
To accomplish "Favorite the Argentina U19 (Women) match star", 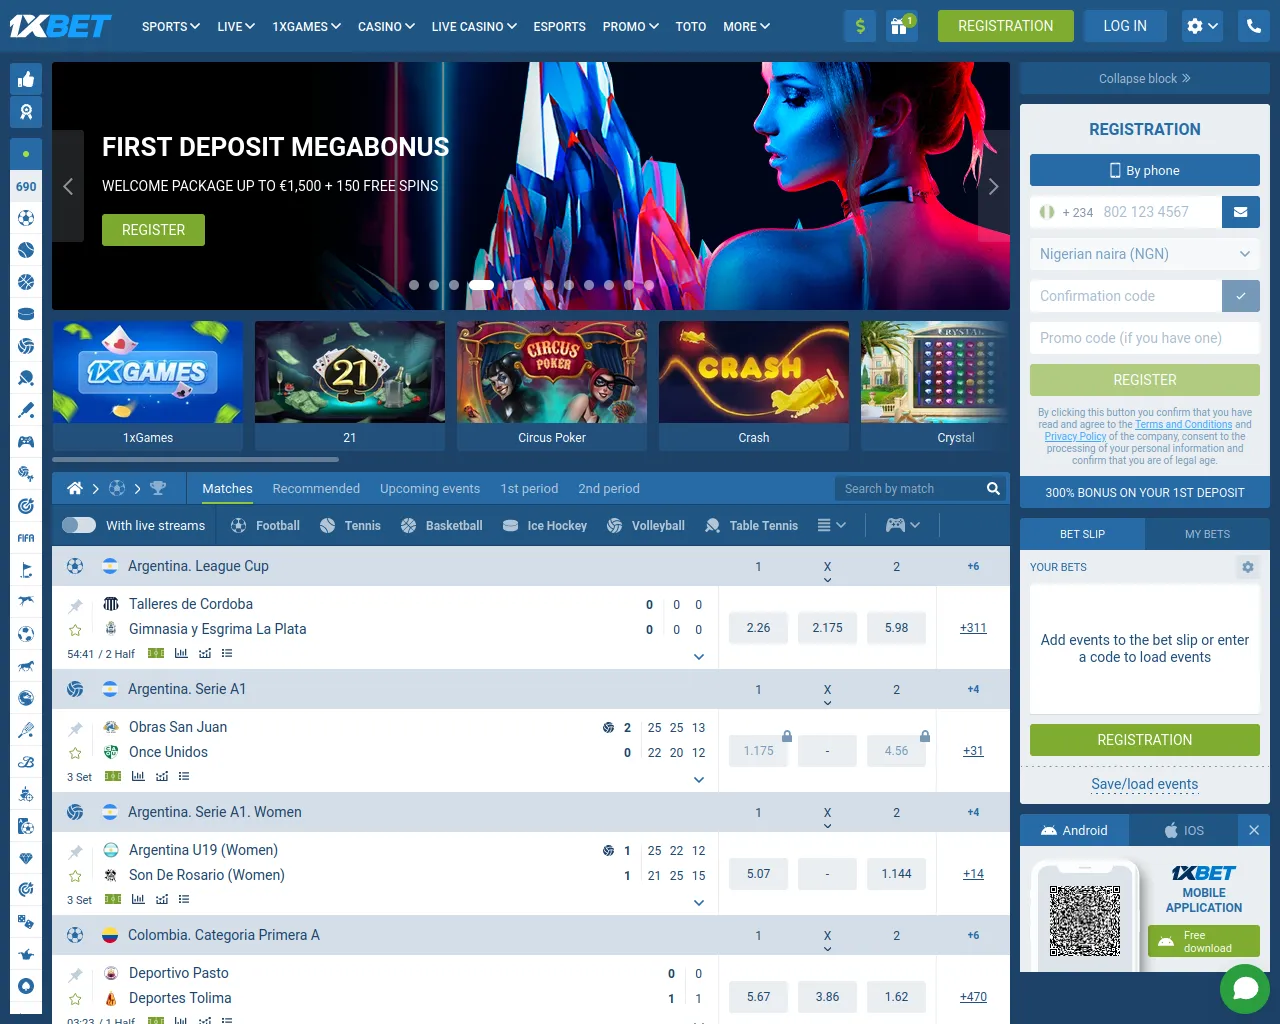I will tap(75, 876).
